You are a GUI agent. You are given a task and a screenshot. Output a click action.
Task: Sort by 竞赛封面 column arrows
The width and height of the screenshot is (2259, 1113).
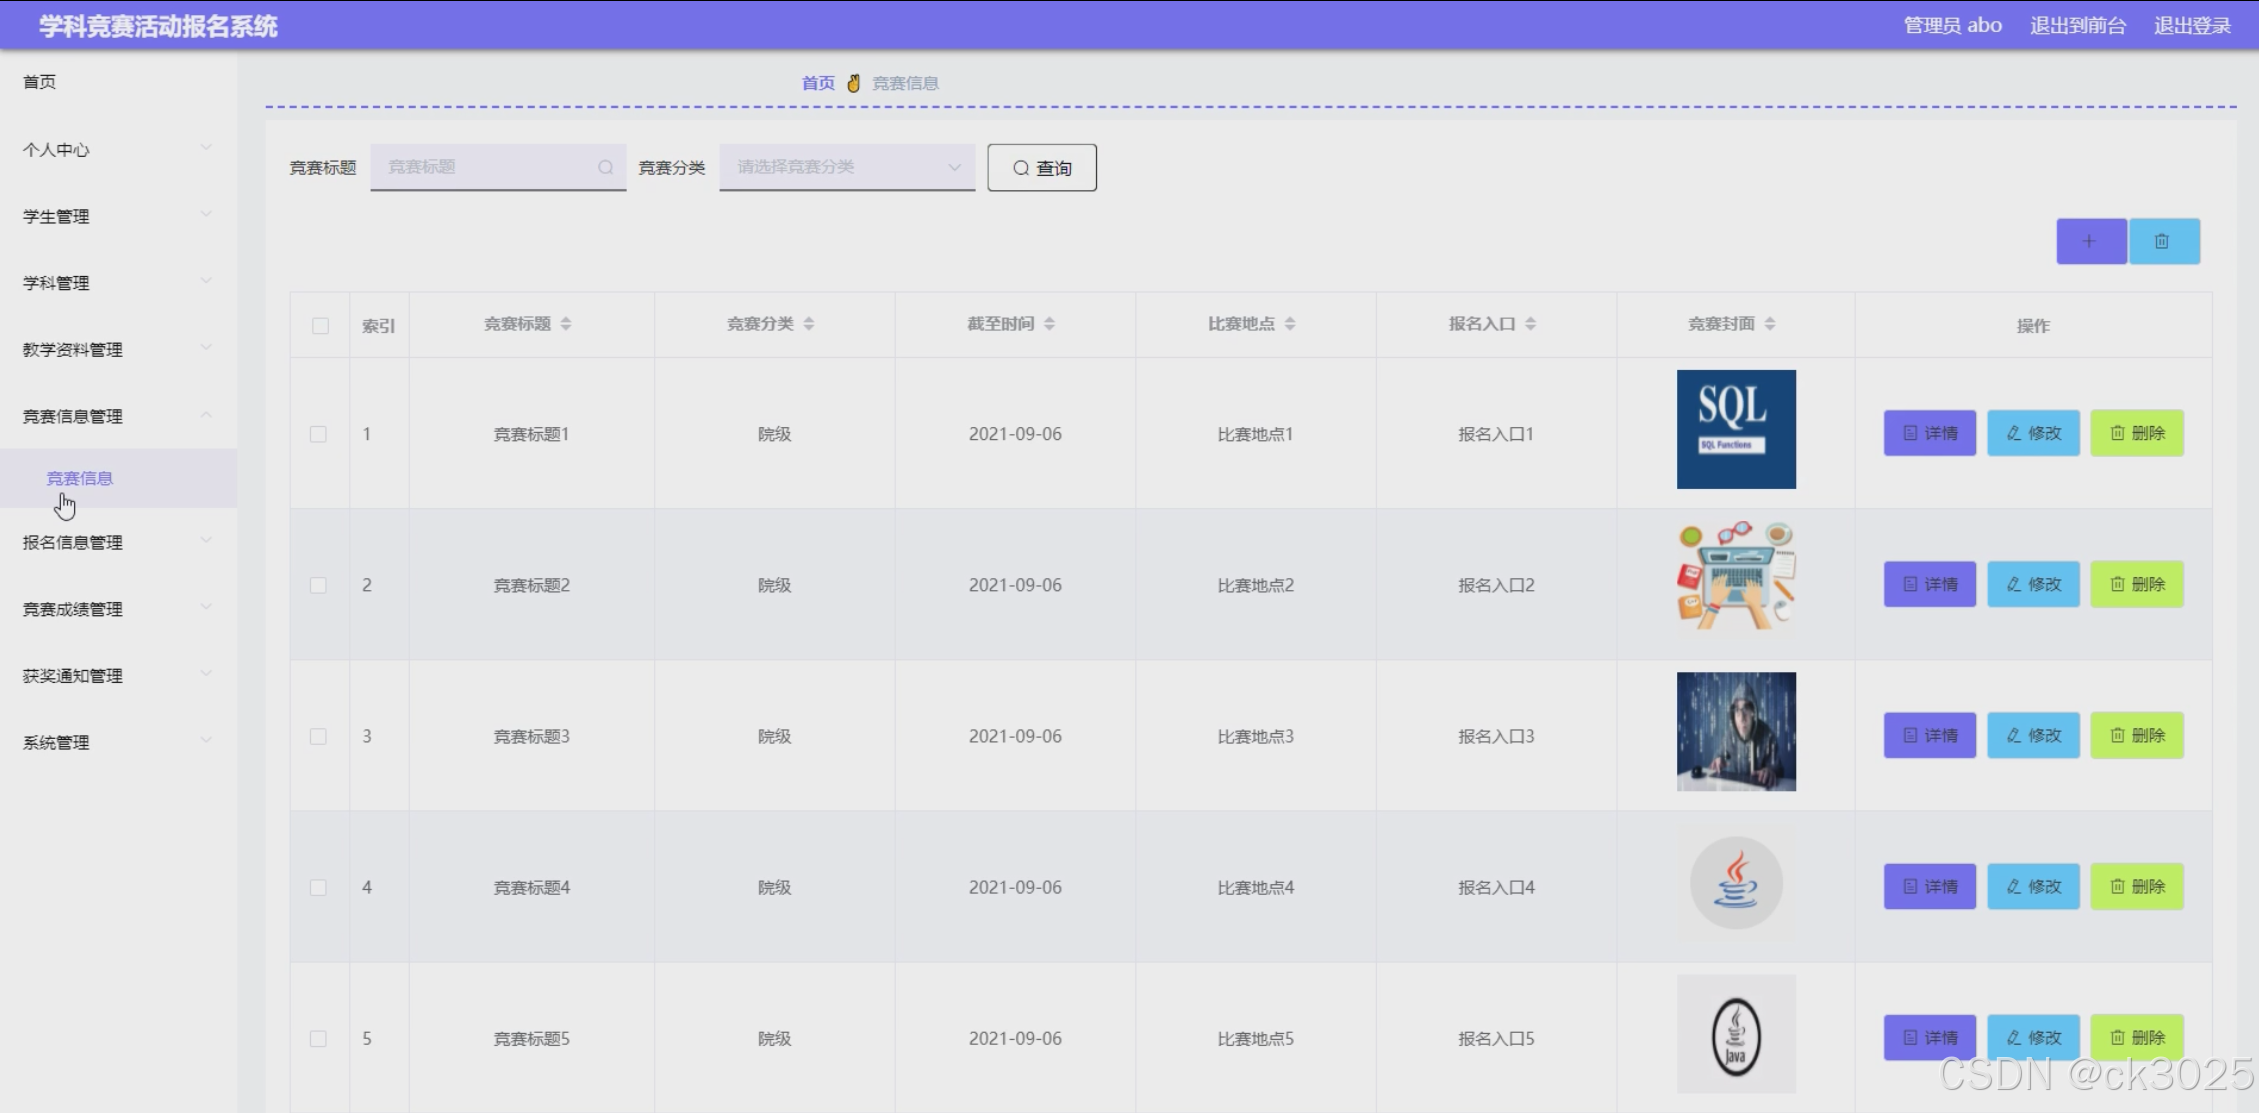(1770, 324)
